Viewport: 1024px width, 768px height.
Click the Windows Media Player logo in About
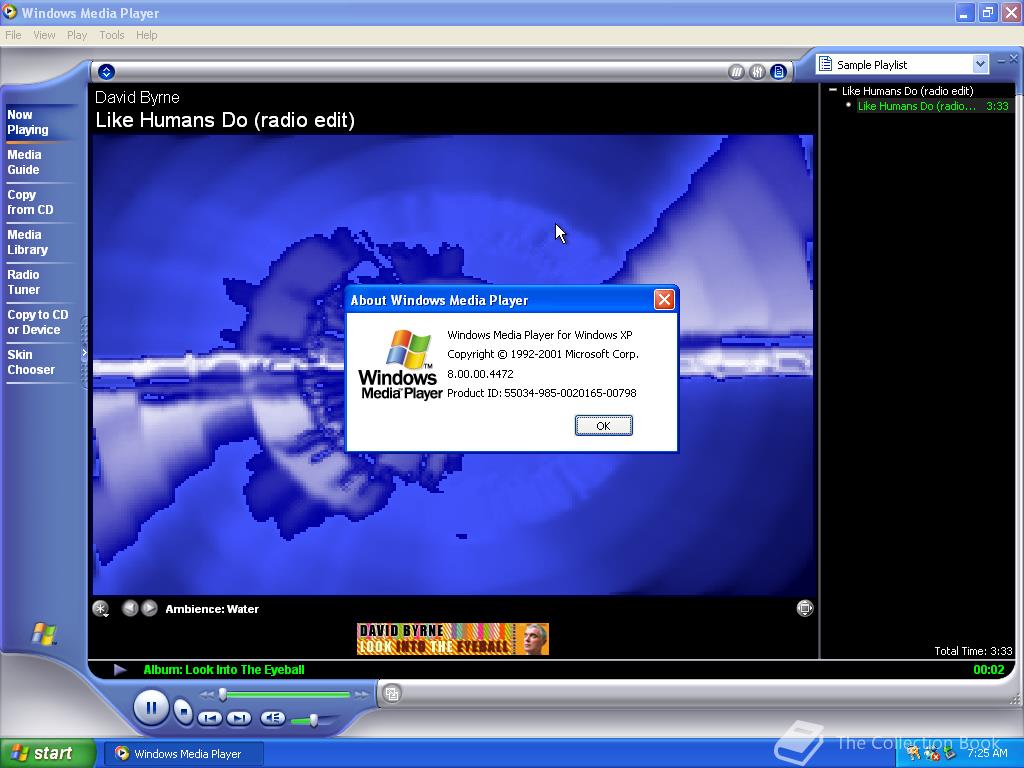(400, 364)
